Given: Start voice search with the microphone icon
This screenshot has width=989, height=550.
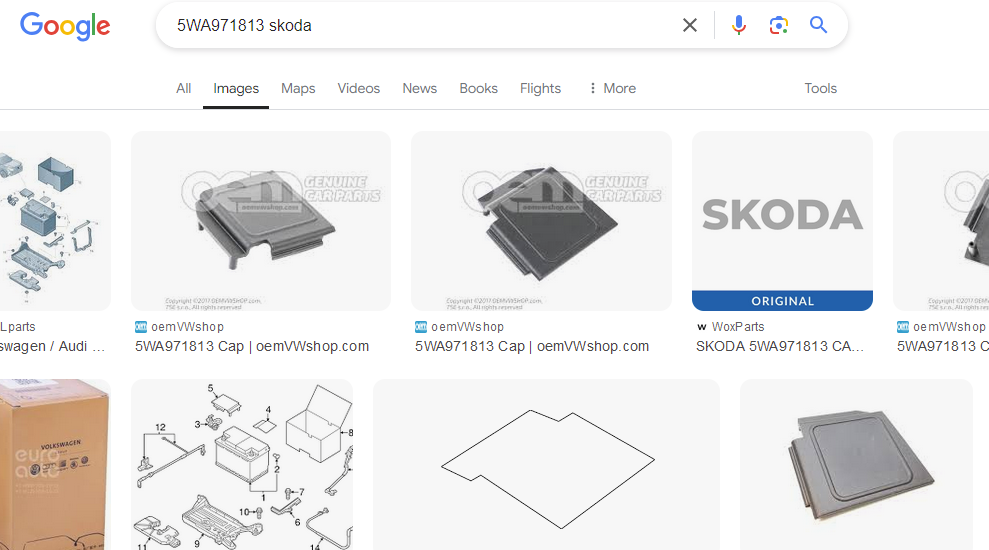Looking at the screenshot, I should tap(739, 25).
